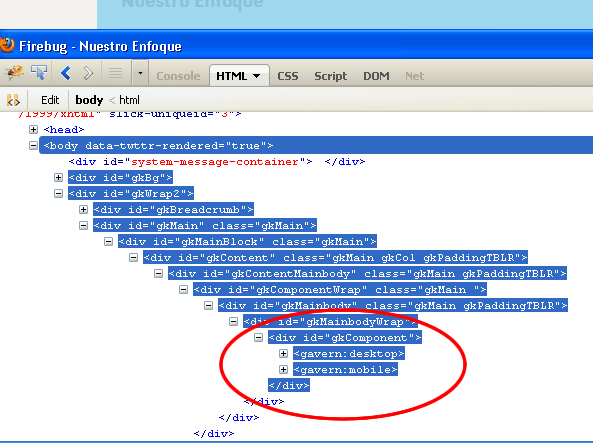Switch to the DOM tab
This screenshot has width=593, height=443.
tap(376, 76)
